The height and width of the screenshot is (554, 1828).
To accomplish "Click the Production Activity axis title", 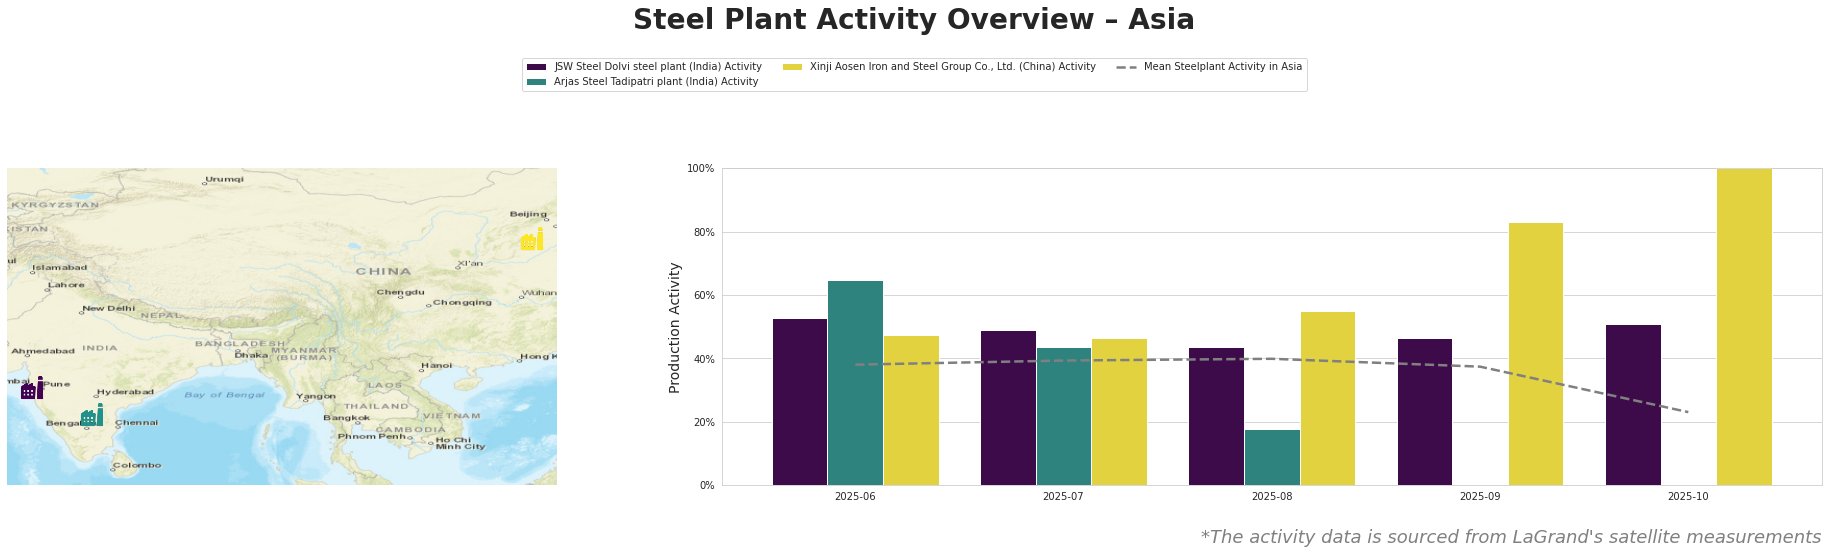I will pos(675,327).
